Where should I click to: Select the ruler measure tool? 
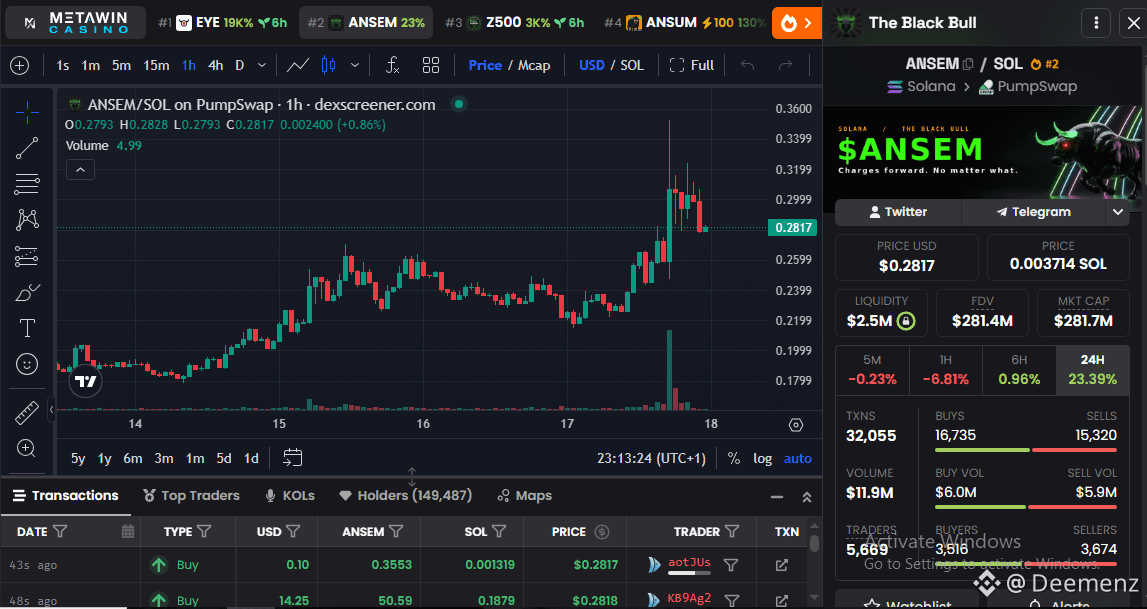pyautogui.click(x=27, y=413)
